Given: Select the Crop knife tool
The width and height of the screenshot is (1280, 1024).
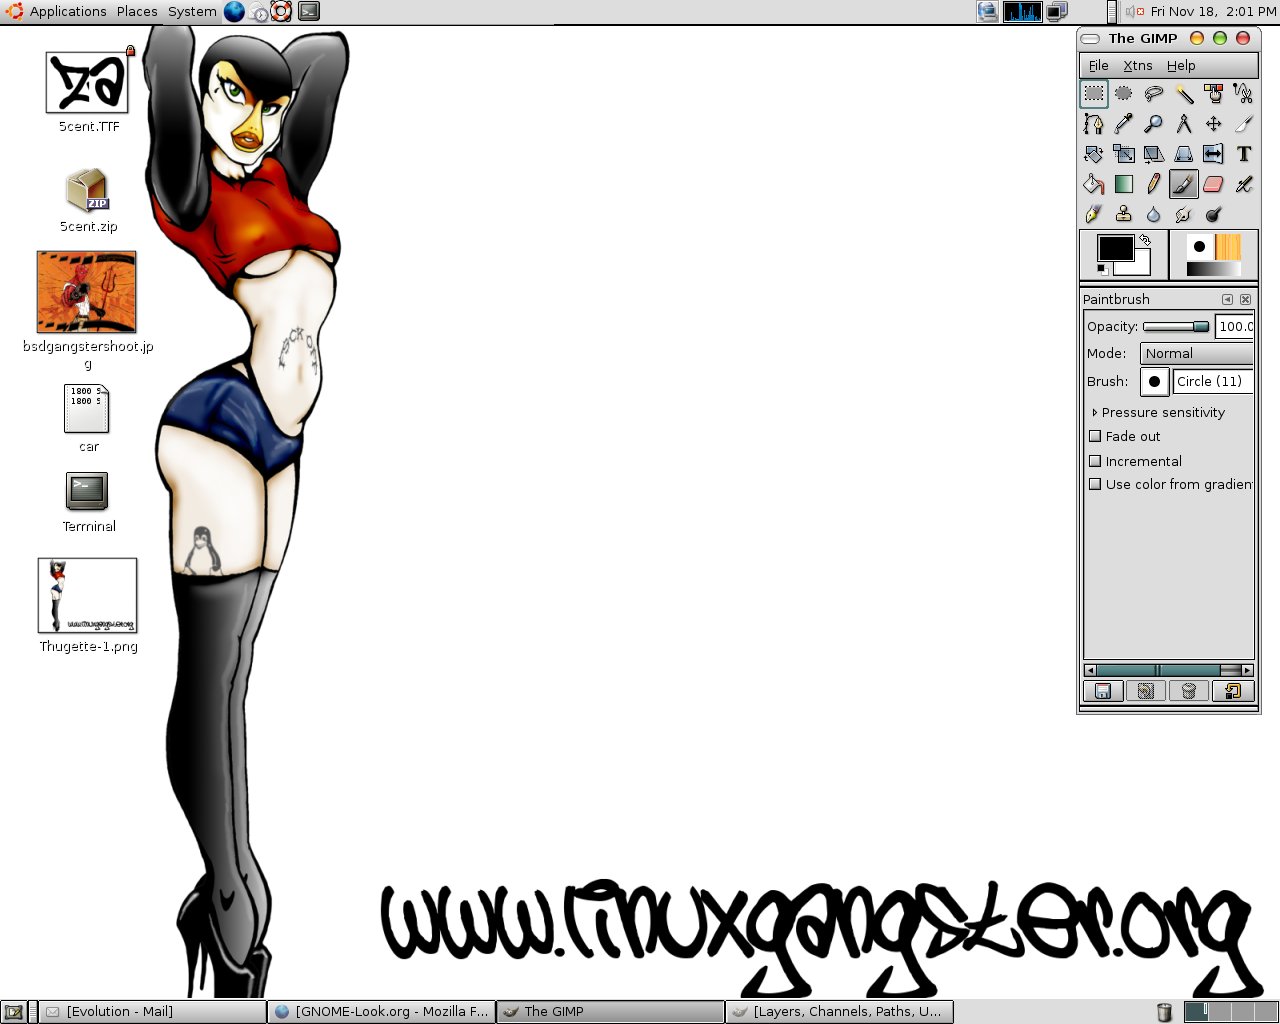Looking at the screenshot, I should tap(1244, 124).
